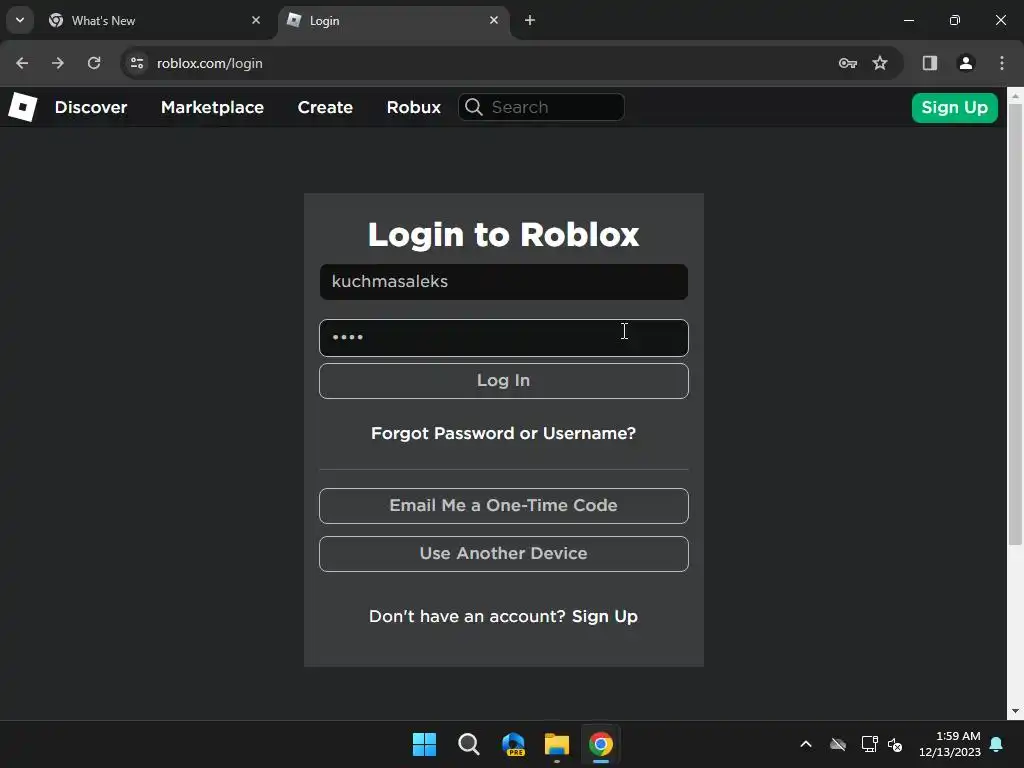1024x768 pixels.
Task: Show hidden system tray icons
Action: coord(806,744)
